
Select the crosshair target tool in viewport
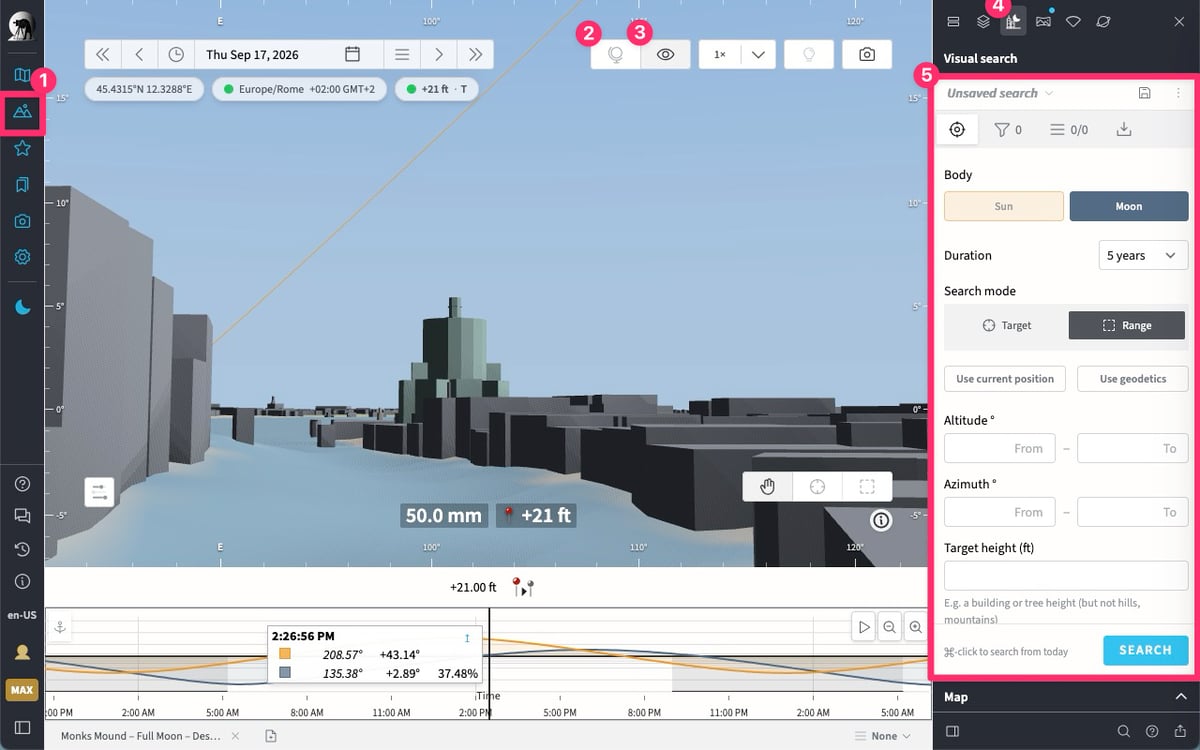pyautogui.click(x=818, y=486)
